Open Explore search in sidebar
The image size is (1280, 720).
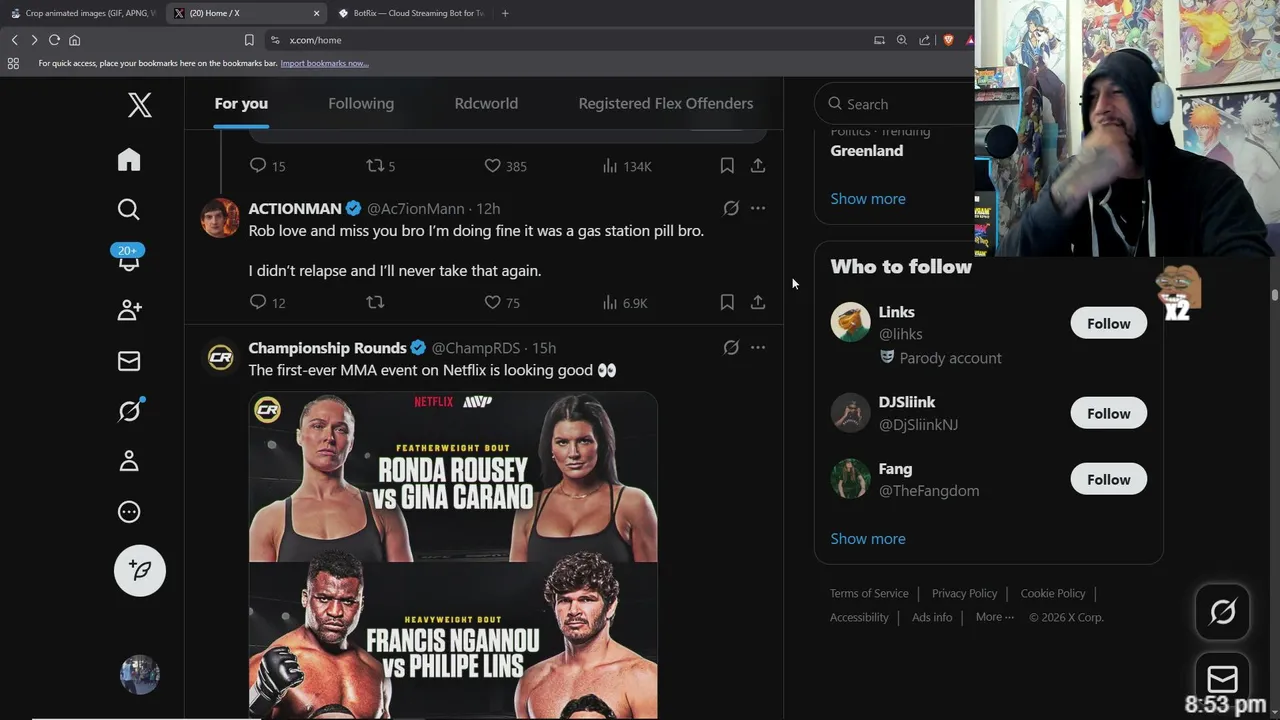tap(129, 209)
